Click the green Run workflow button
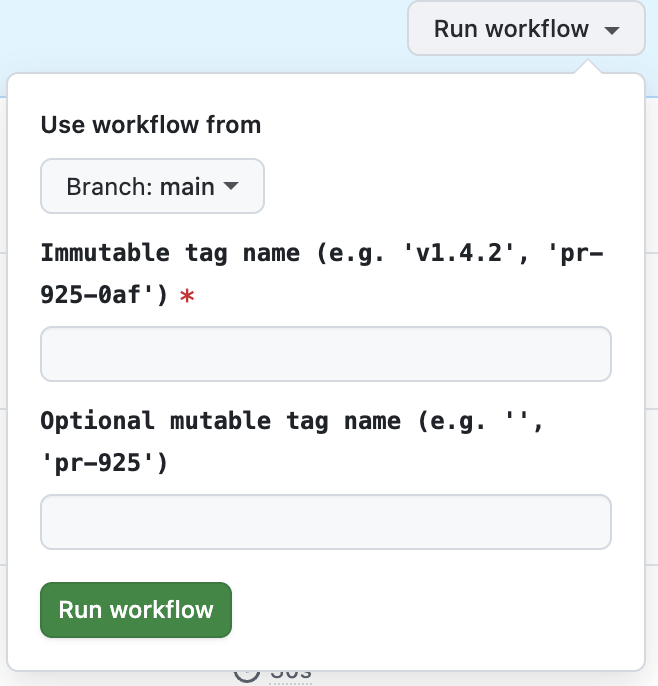Viewport: 658px width, 686px height. coord(136,610)
